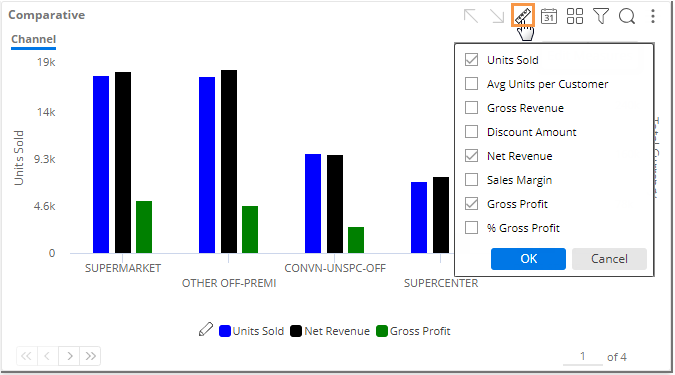Jump to the last chart page

pos(90,356)
